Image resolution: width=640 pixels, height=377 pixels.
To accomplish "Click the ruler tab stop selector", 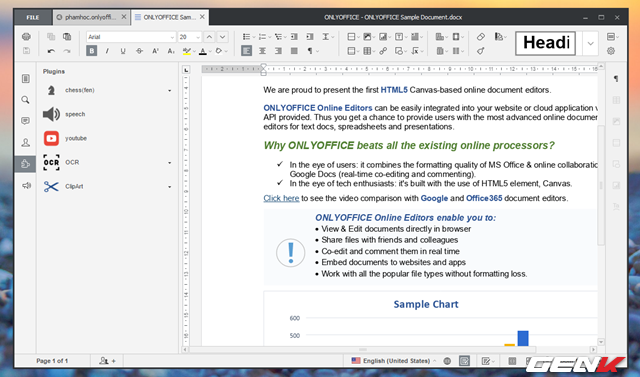I will (186, 70).
